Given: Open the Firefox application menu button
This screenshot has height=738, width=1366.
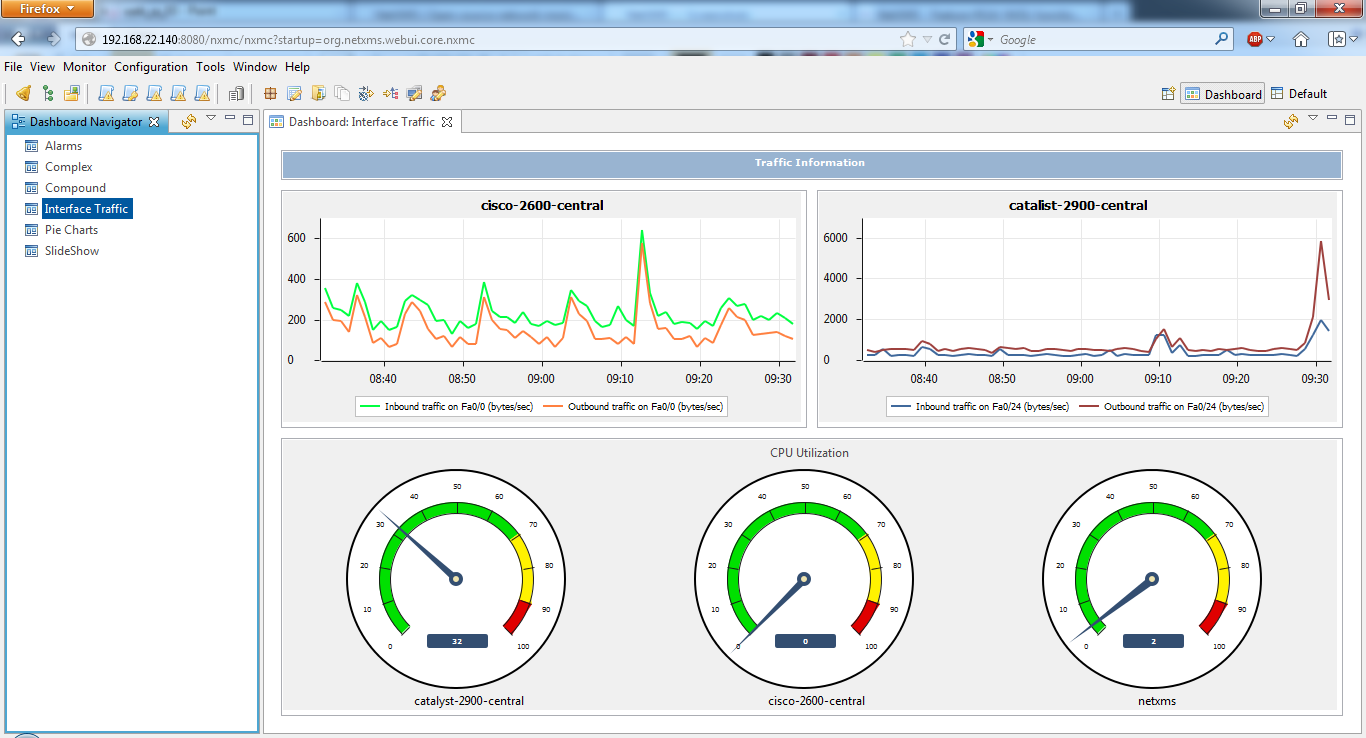Looking at the screenshot, I should pyautogui.click(x=48, y=9).
